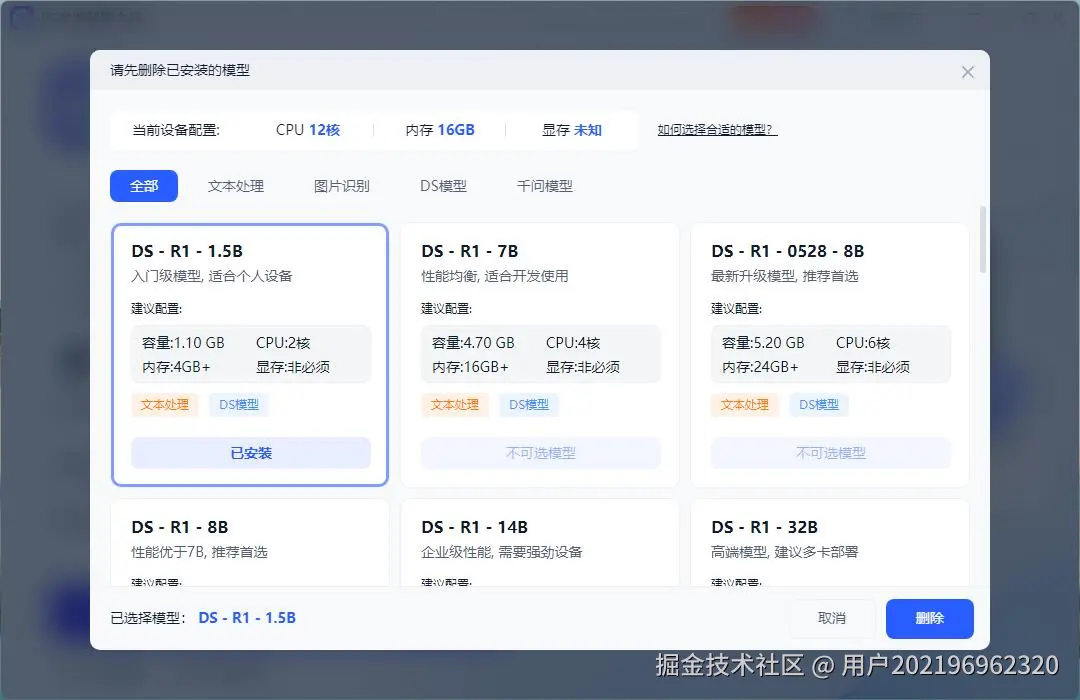Click the DS模型 badge on the 0528-8B card
Screen dimensions: 1080x700
coord(818,405)
